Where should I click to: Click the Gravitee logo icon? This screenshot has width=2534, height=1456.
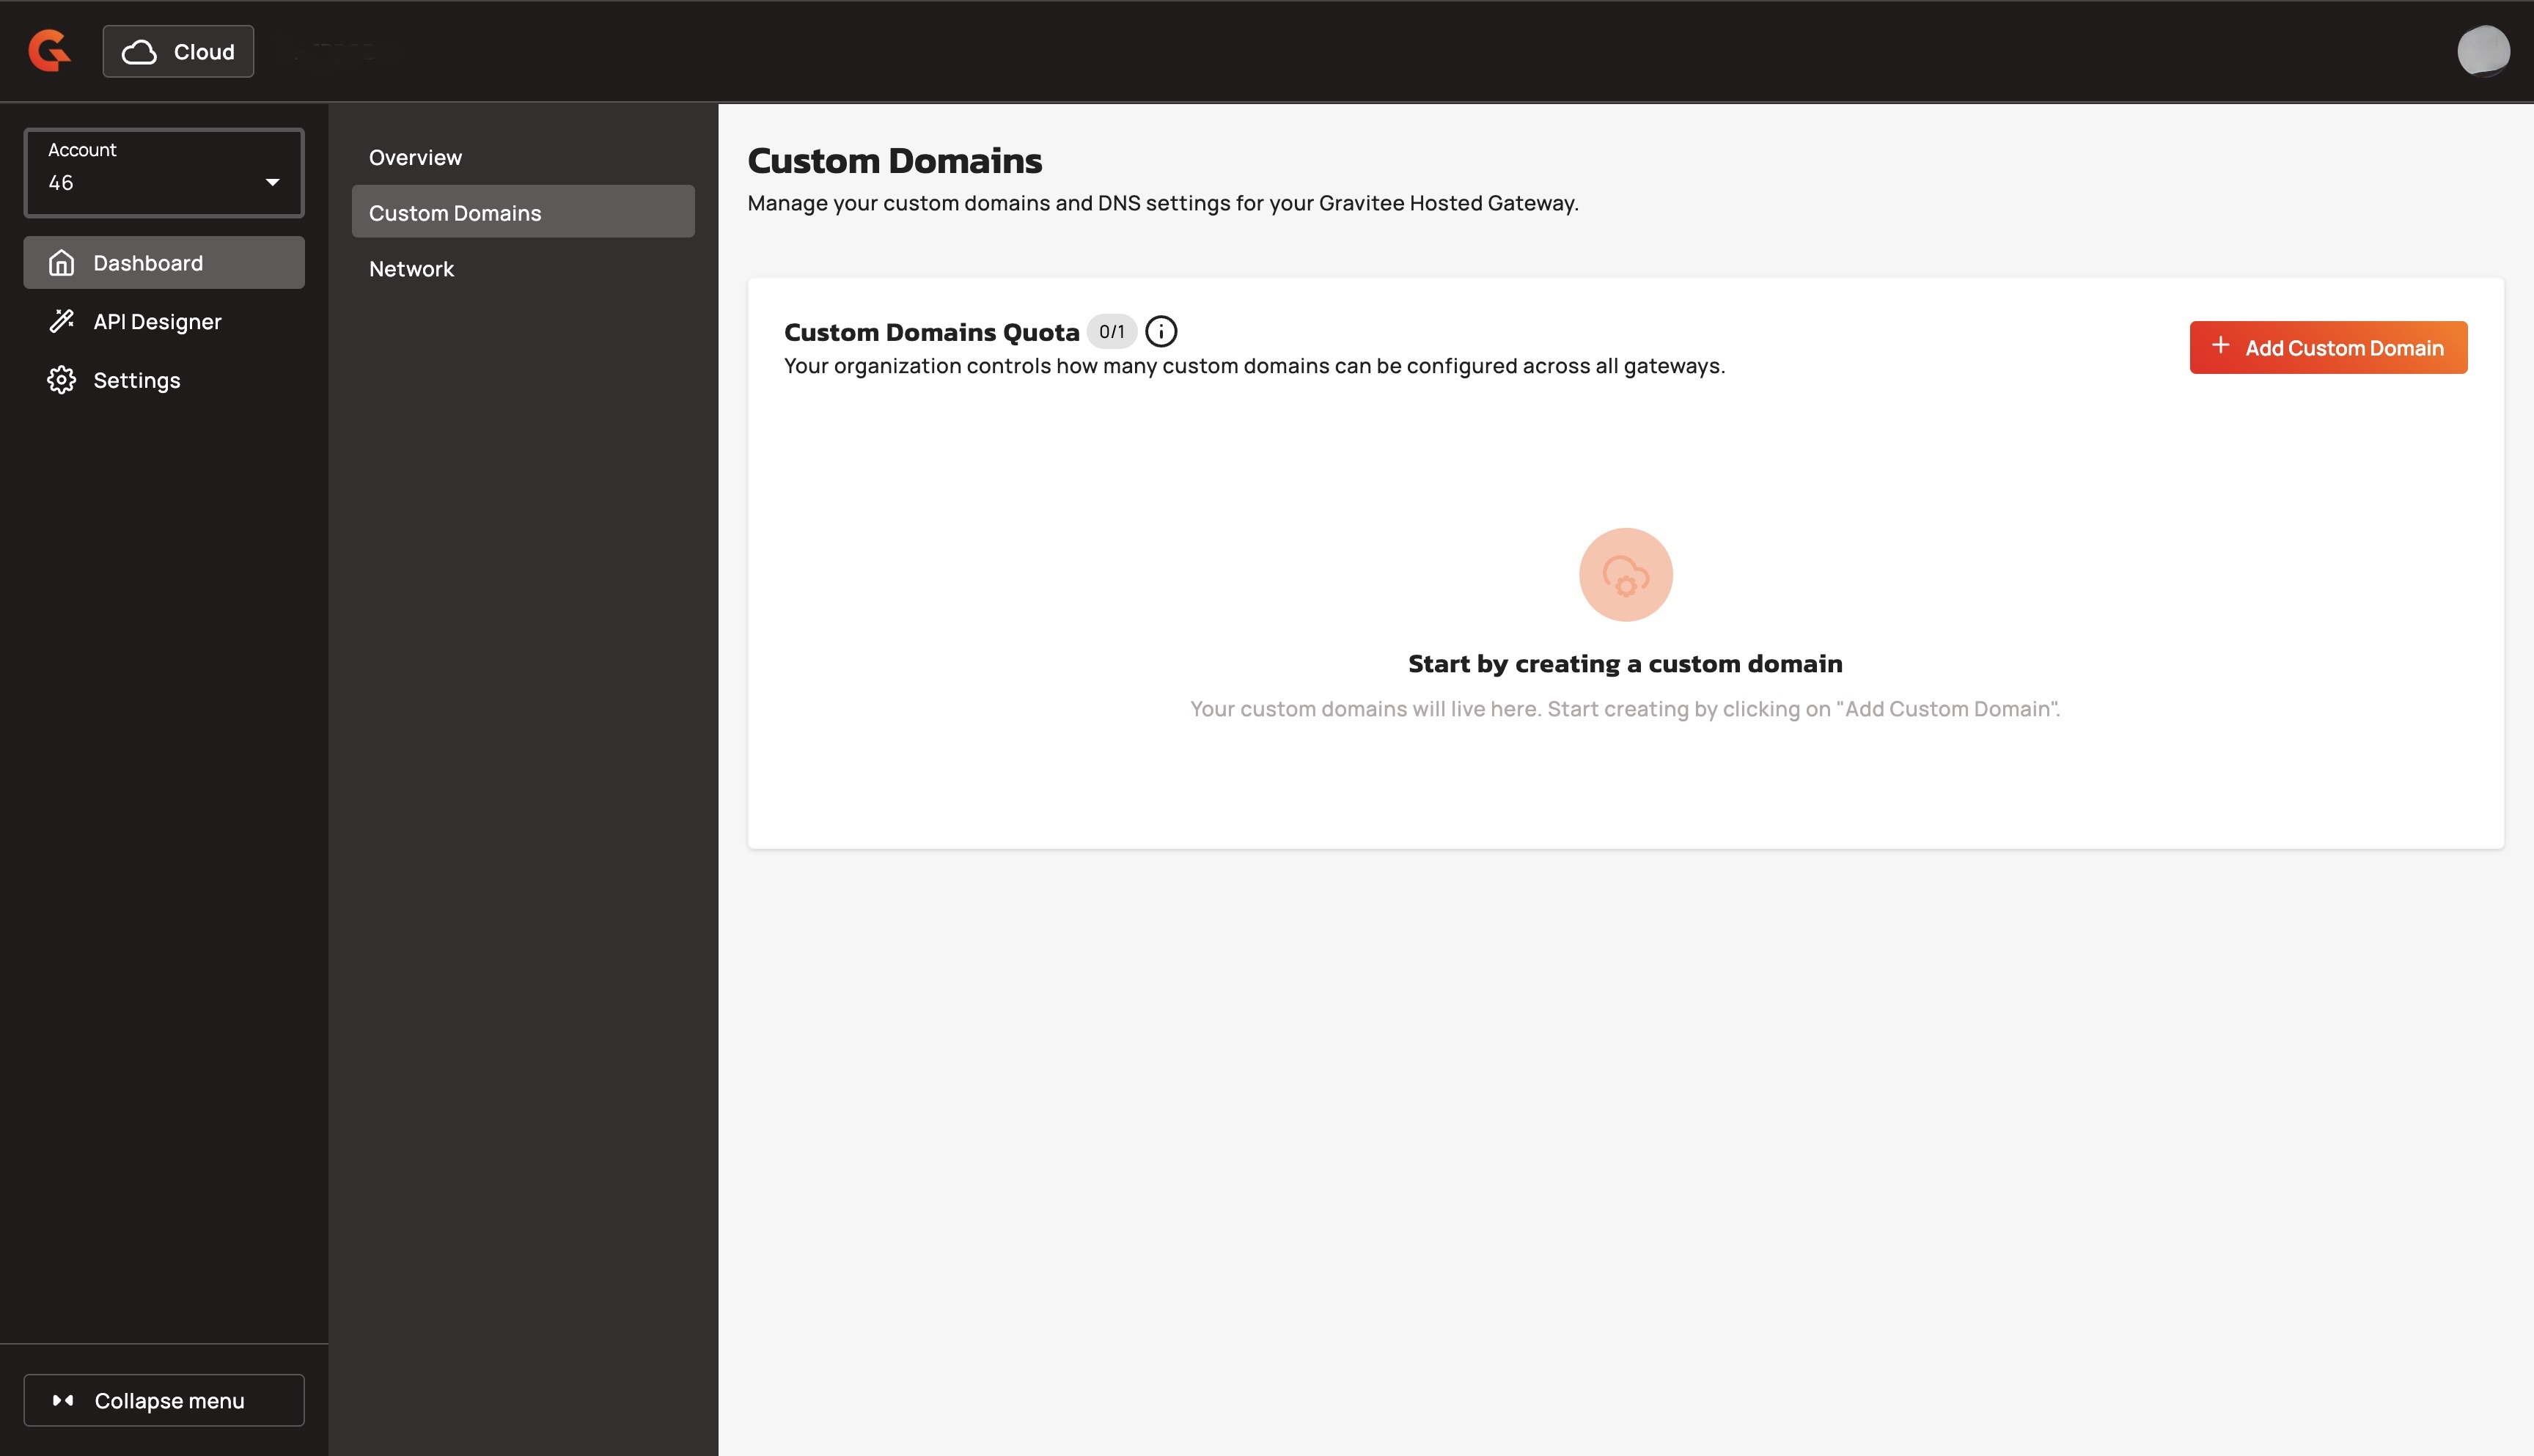point(49,51)
